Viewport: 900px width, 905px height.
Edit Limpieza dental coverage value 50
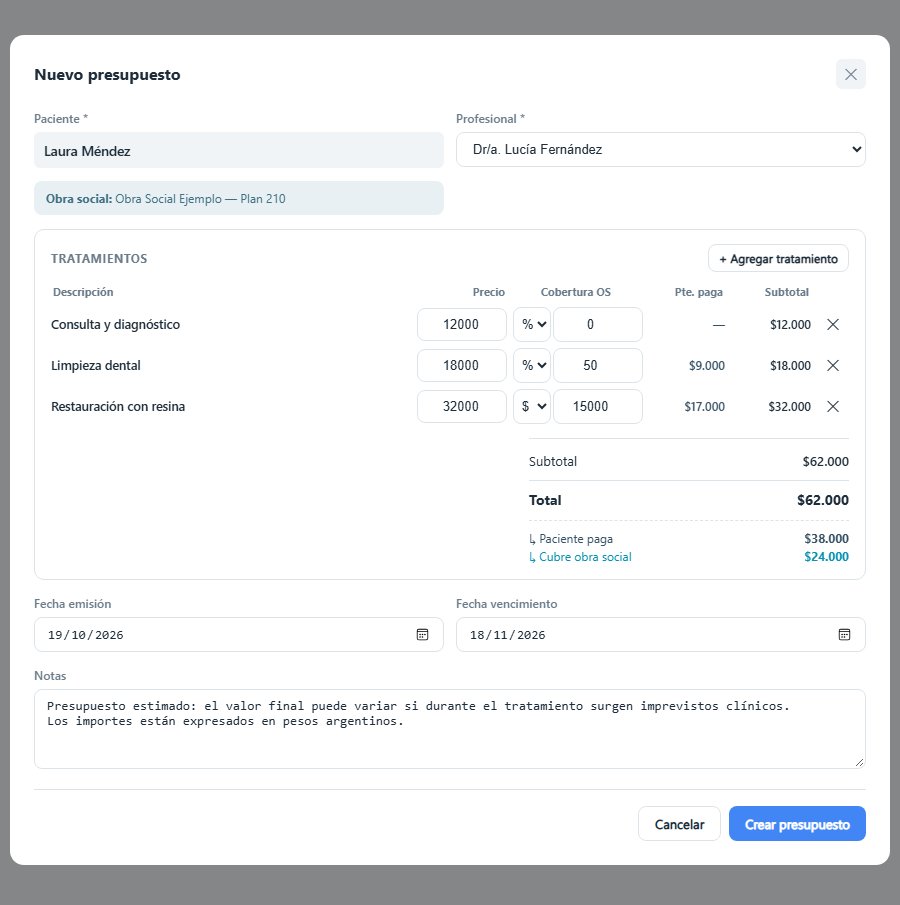click(597, 365)
